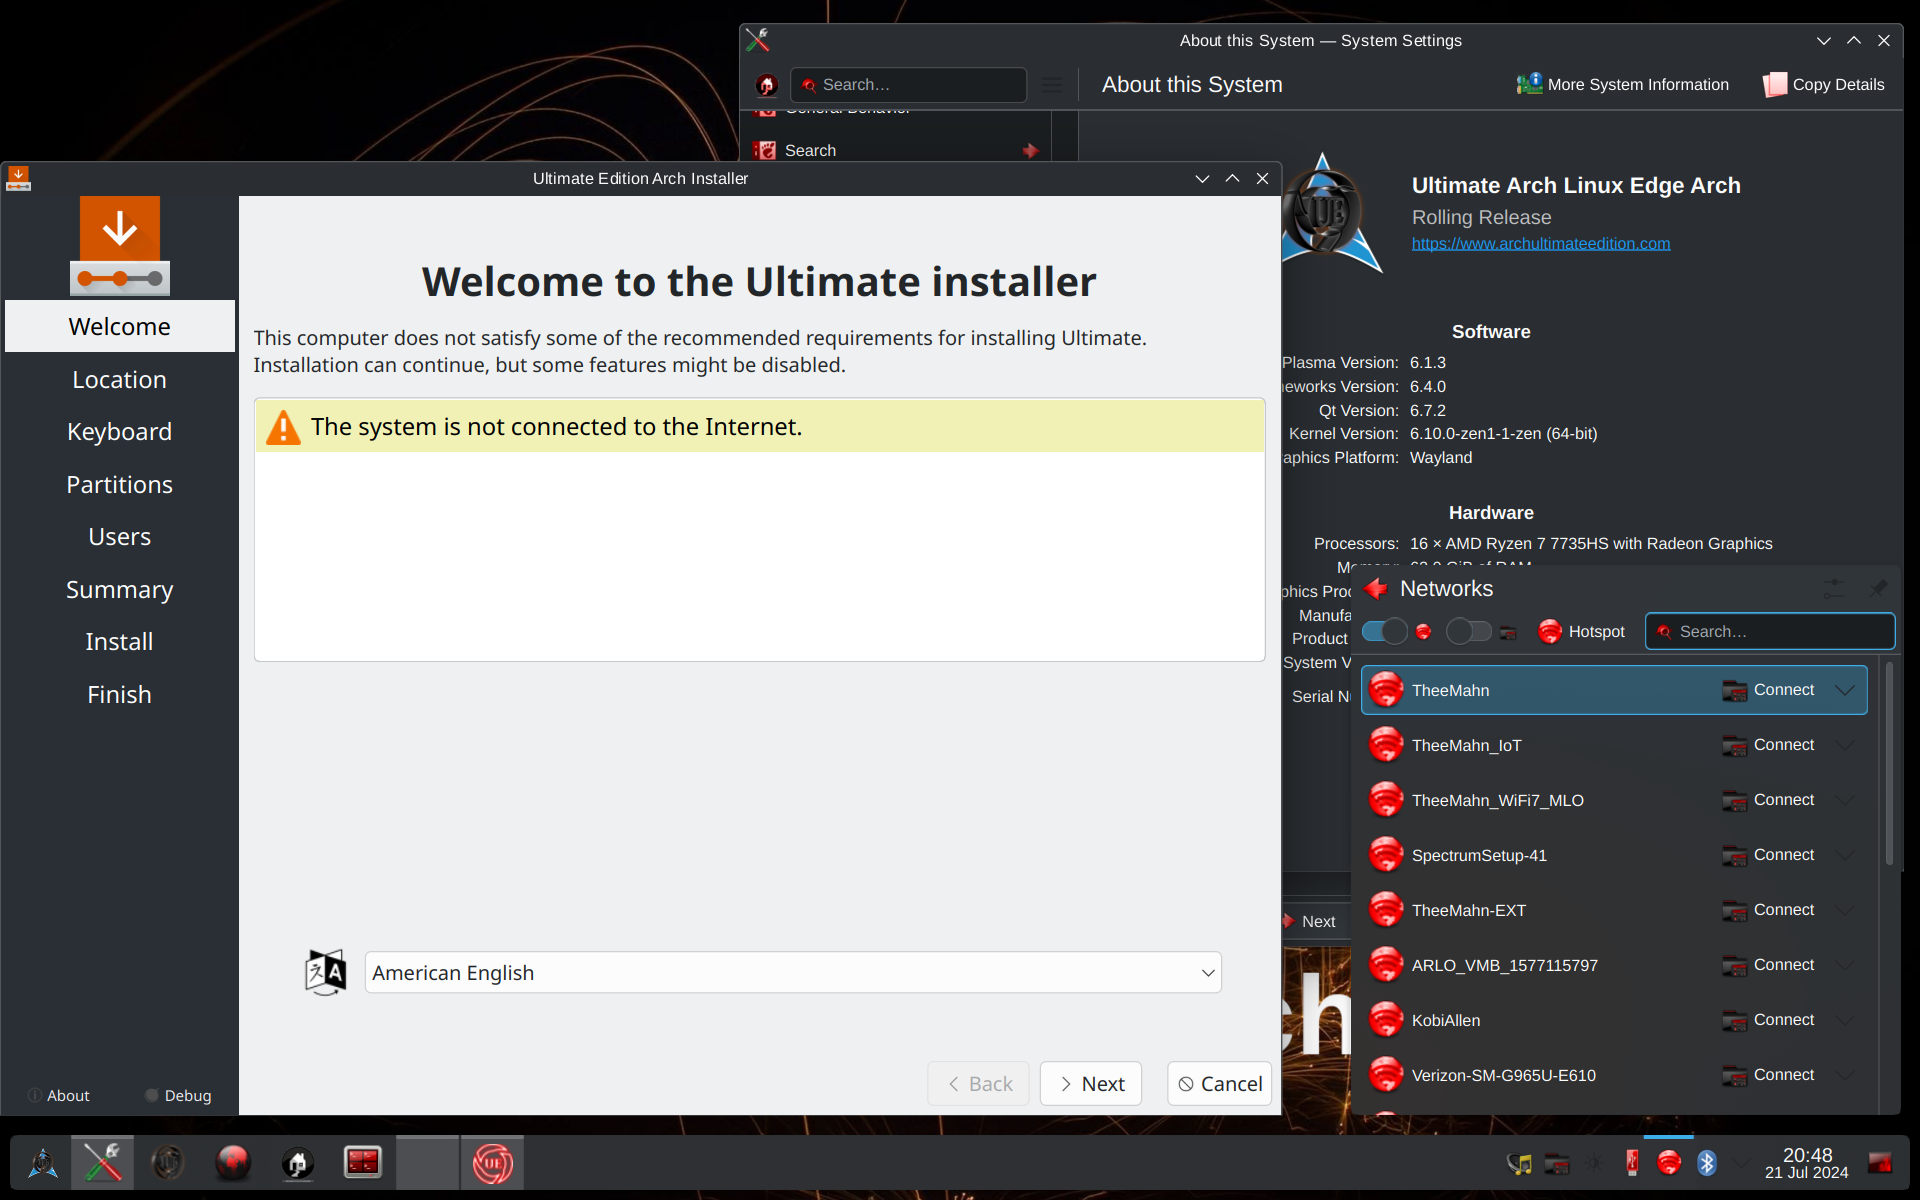Toggle Debug in the installer sidebar
Viewport: 1920px width, 1200px height.
178,1096
